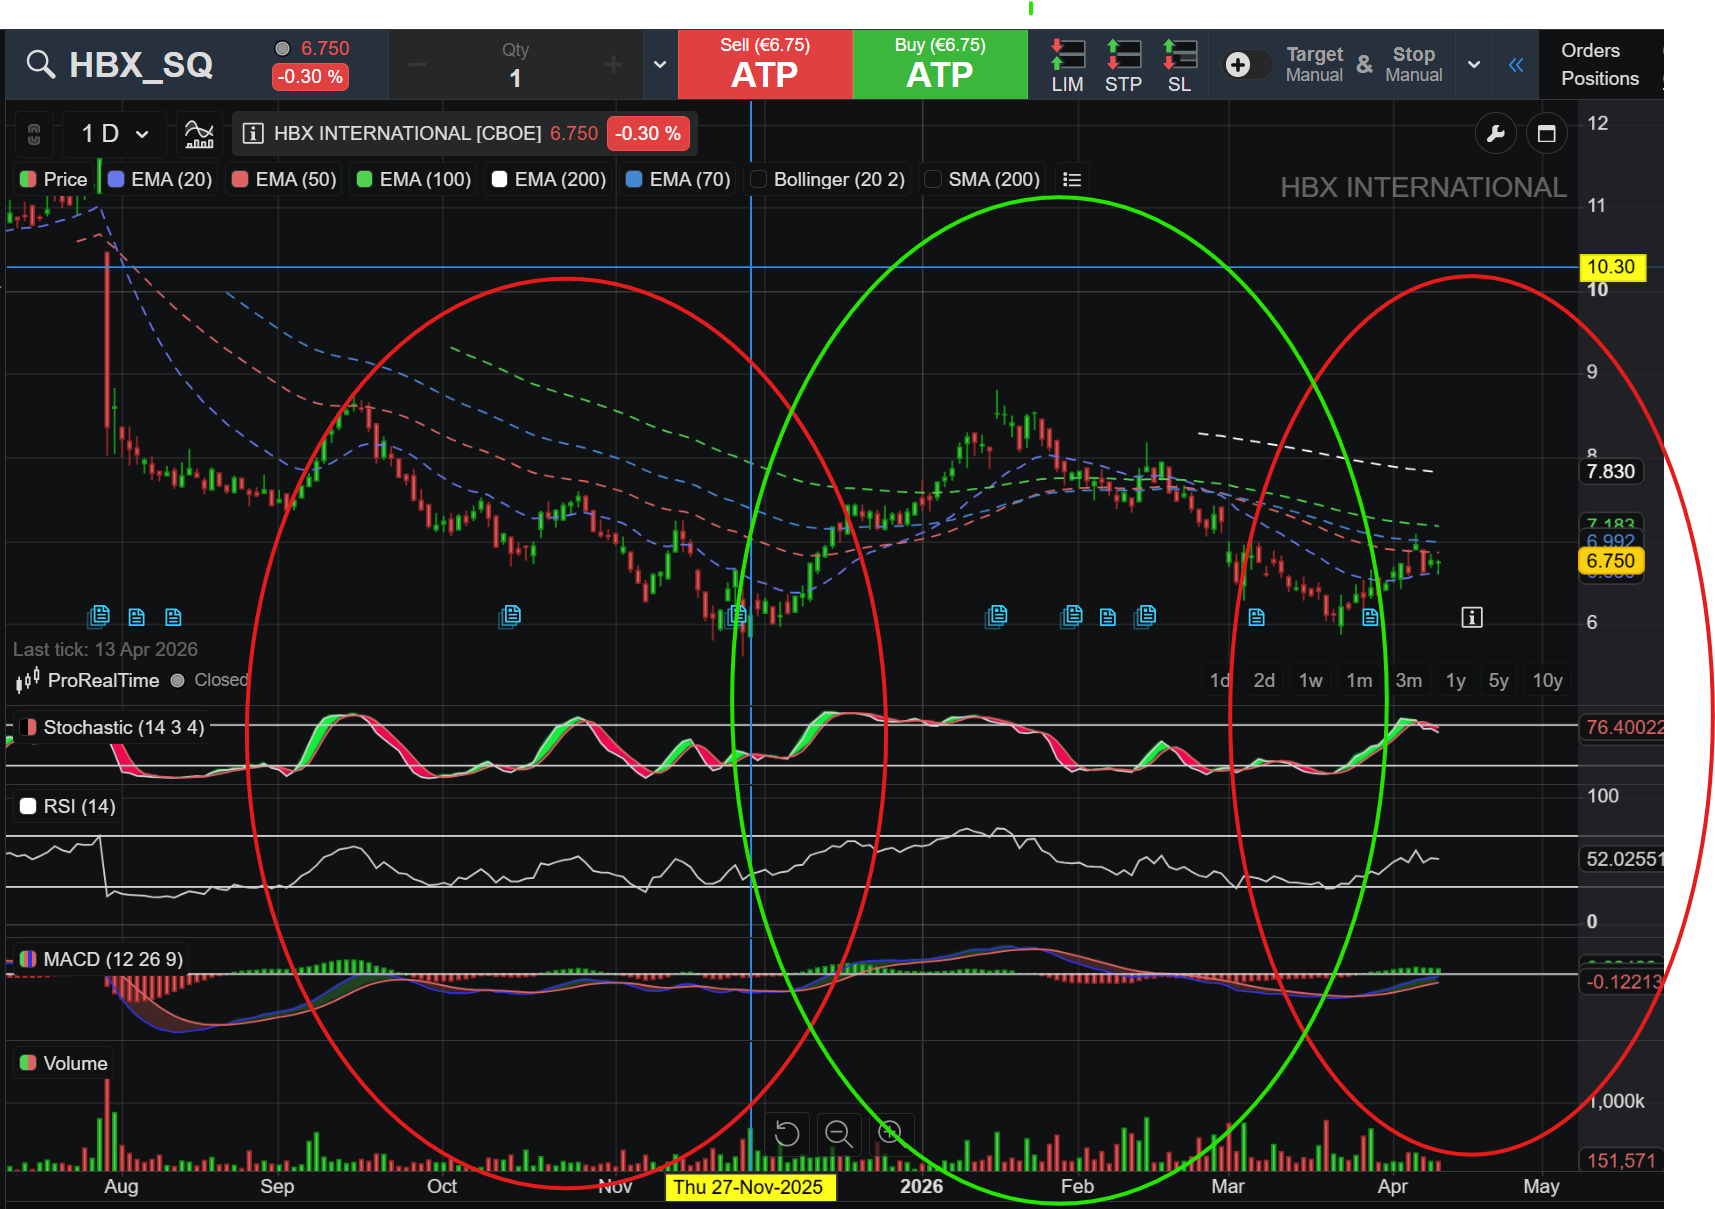Collapse panel with the double-chevron icon
The width and height of the screenshot is (1715, 1209).
[x=1516, y=65]
